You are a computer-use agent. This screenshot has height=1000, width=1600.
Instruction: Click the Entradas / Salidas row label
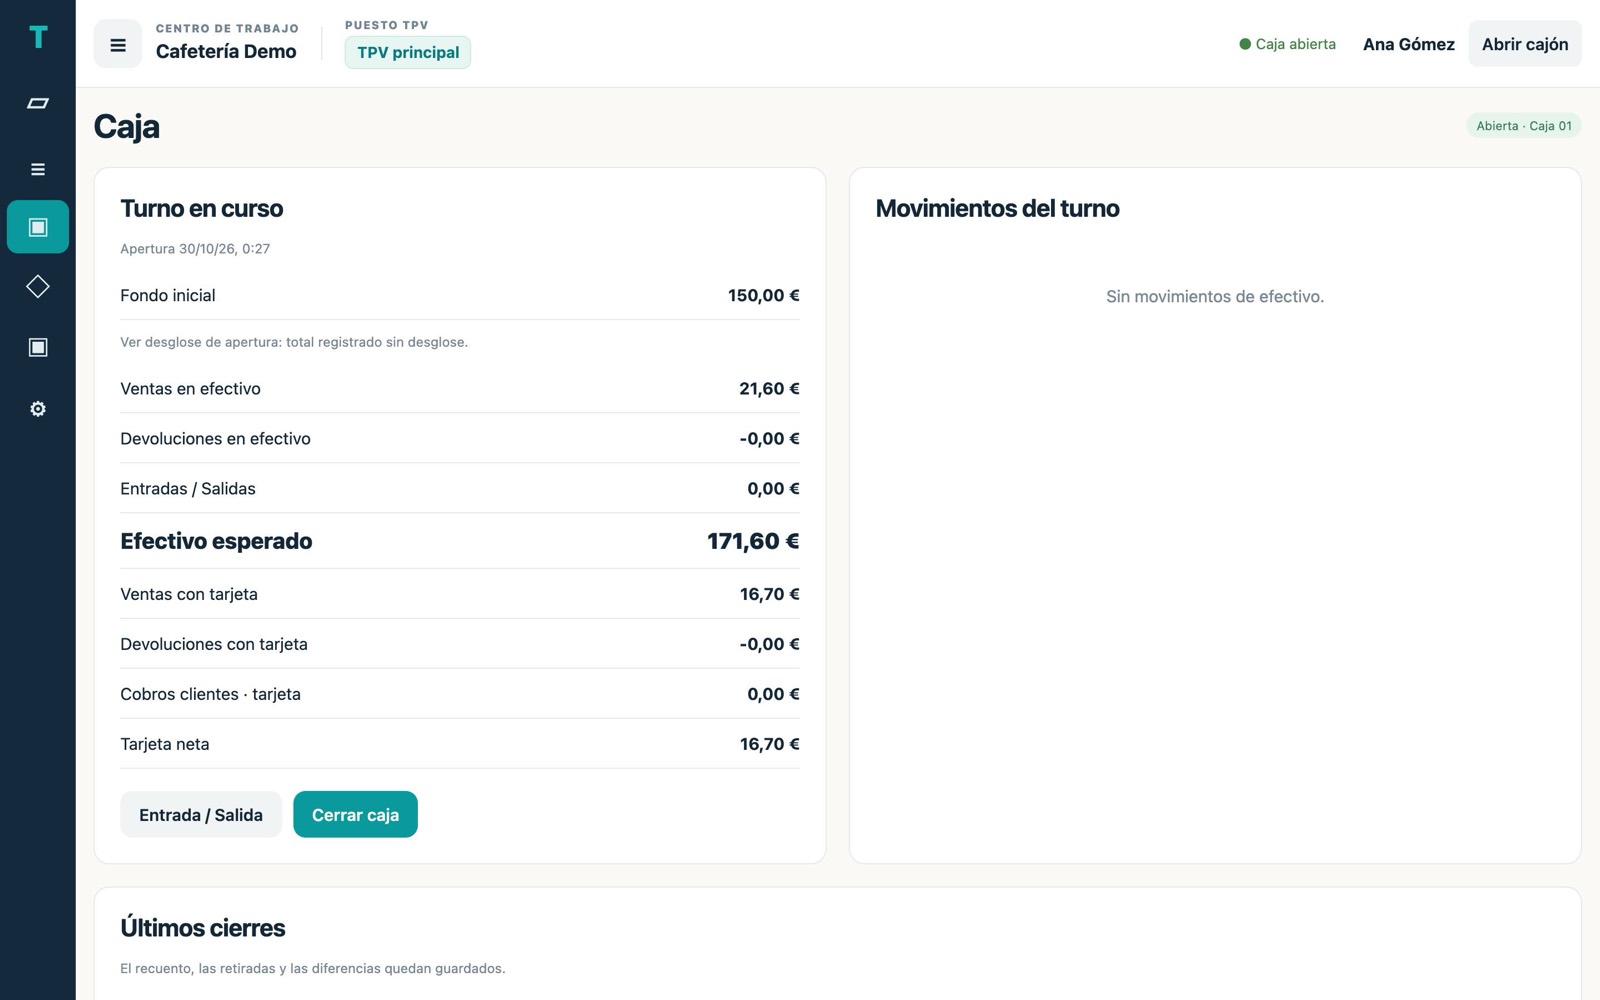[188, 489]
